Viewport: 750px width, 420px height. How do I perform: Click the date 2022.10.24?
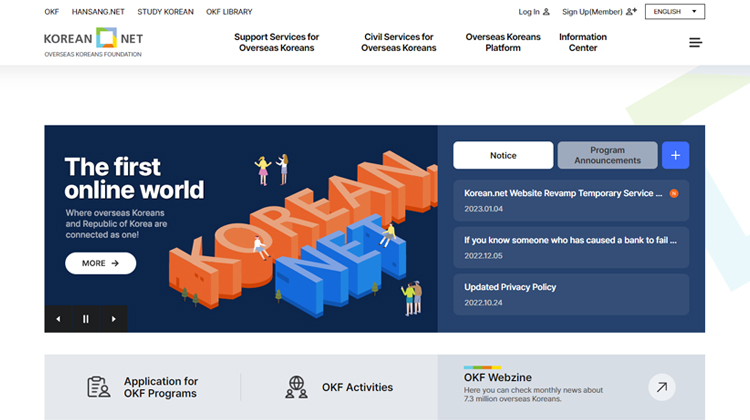coord(483,302)
